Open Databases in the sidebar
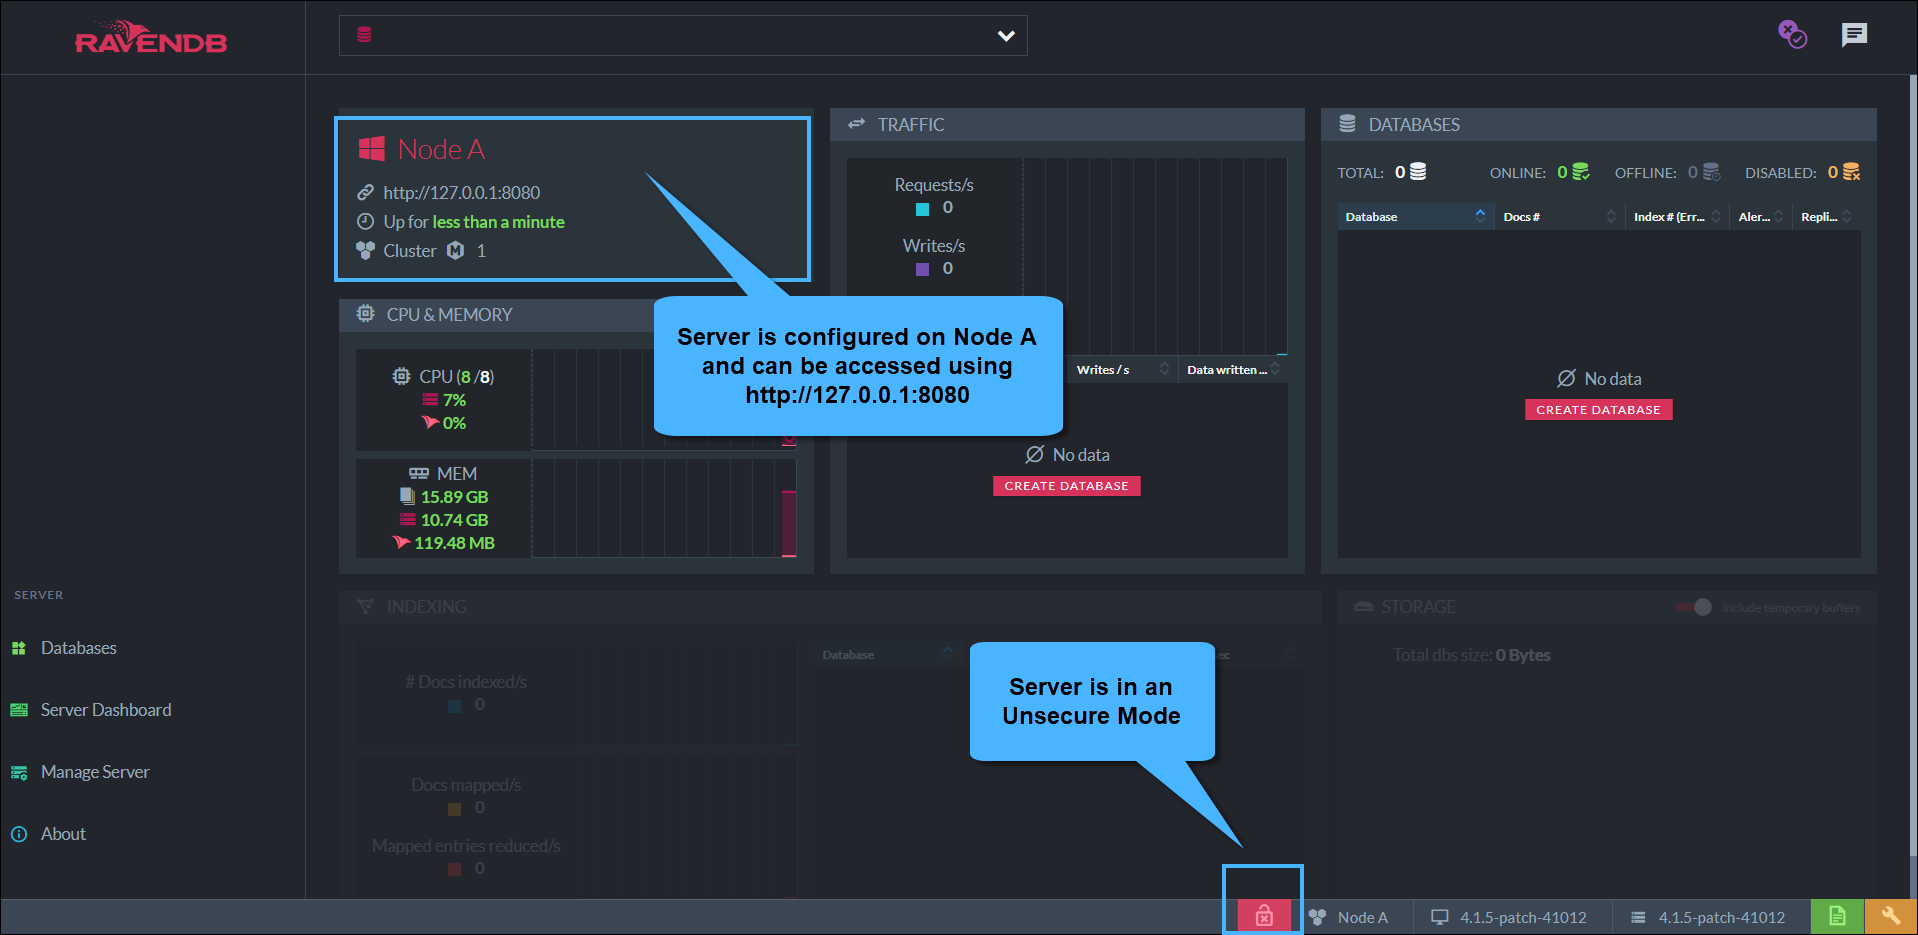The image size is (1918, 935). click(x=79, y=648)
